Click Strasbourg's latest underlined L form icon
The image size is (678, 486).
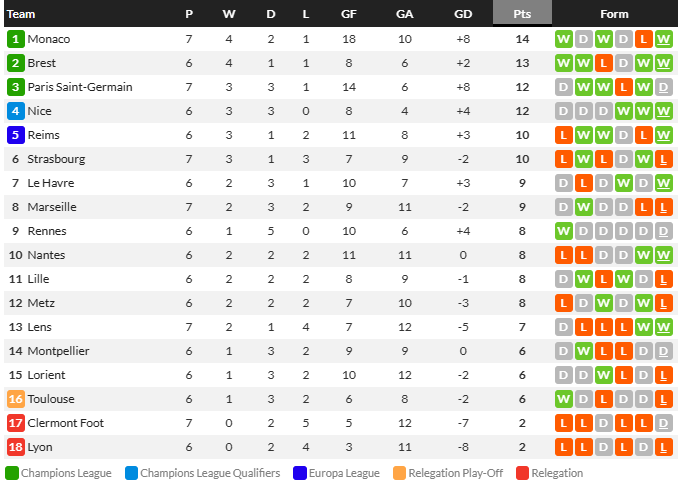663,160
